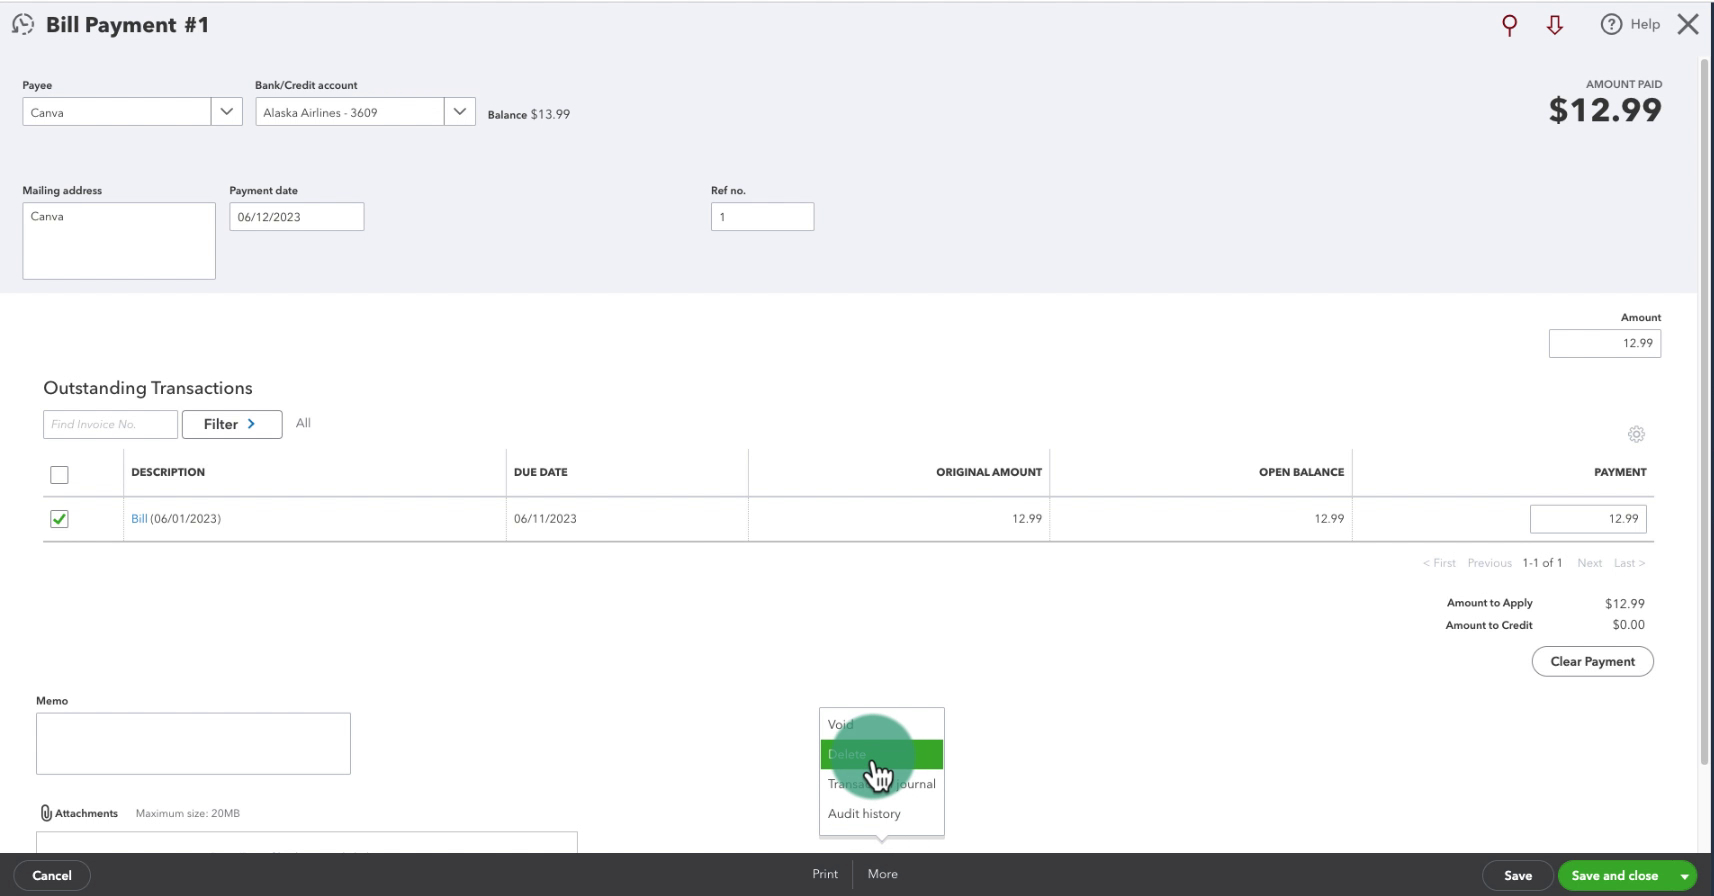Choose Audit history in the popup menu
The width and height of the screenshot is (1714, 896).
click(864, 814)
